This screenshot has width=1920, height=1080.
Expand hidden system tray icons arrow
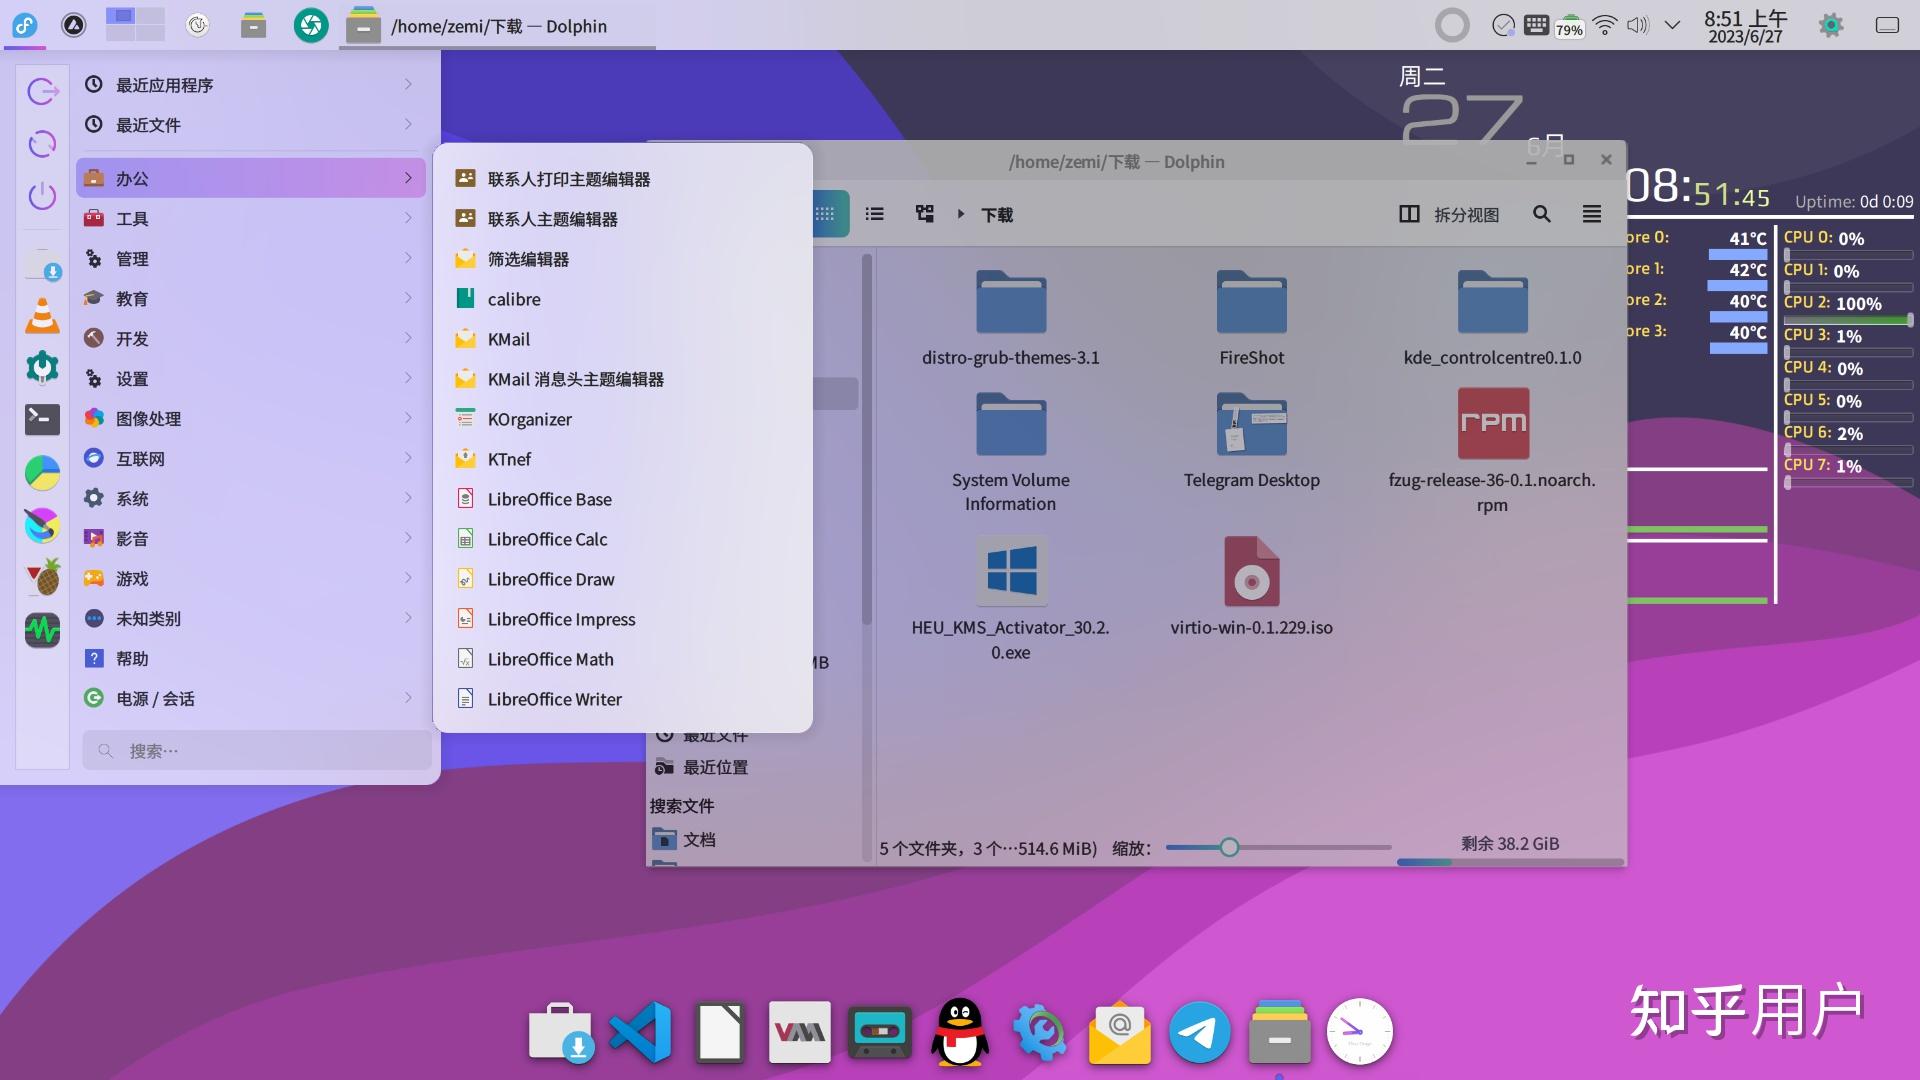pos(1672,25)
